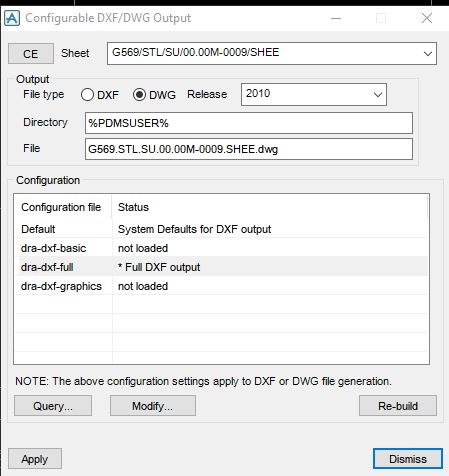Click the CE button
The height and width of the screenshot is (476, 449).
pyautogui.click(x=31, y=54)
